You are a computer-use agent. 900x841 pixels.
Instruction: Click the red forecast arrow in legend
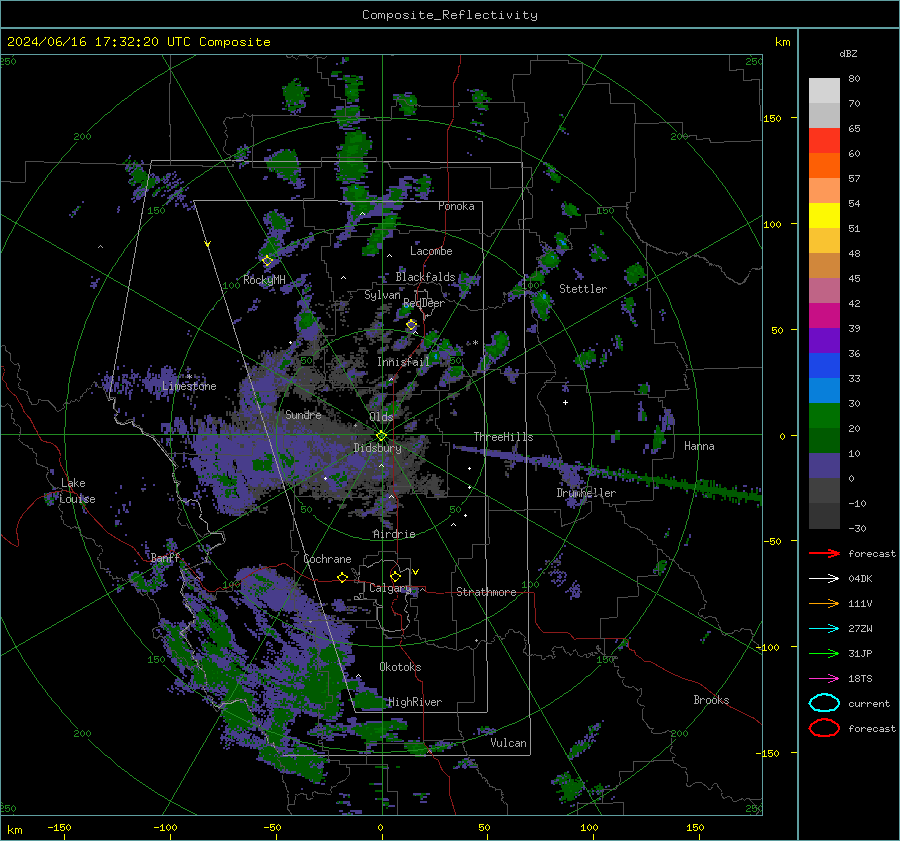click(824, 553)
